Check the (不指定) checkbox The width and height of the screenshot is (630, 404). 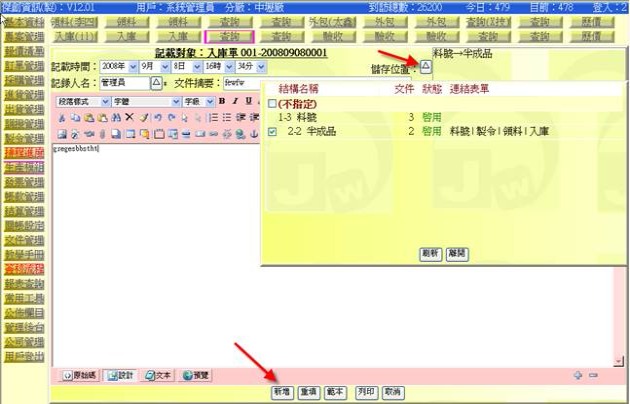(x=272, y=104)
